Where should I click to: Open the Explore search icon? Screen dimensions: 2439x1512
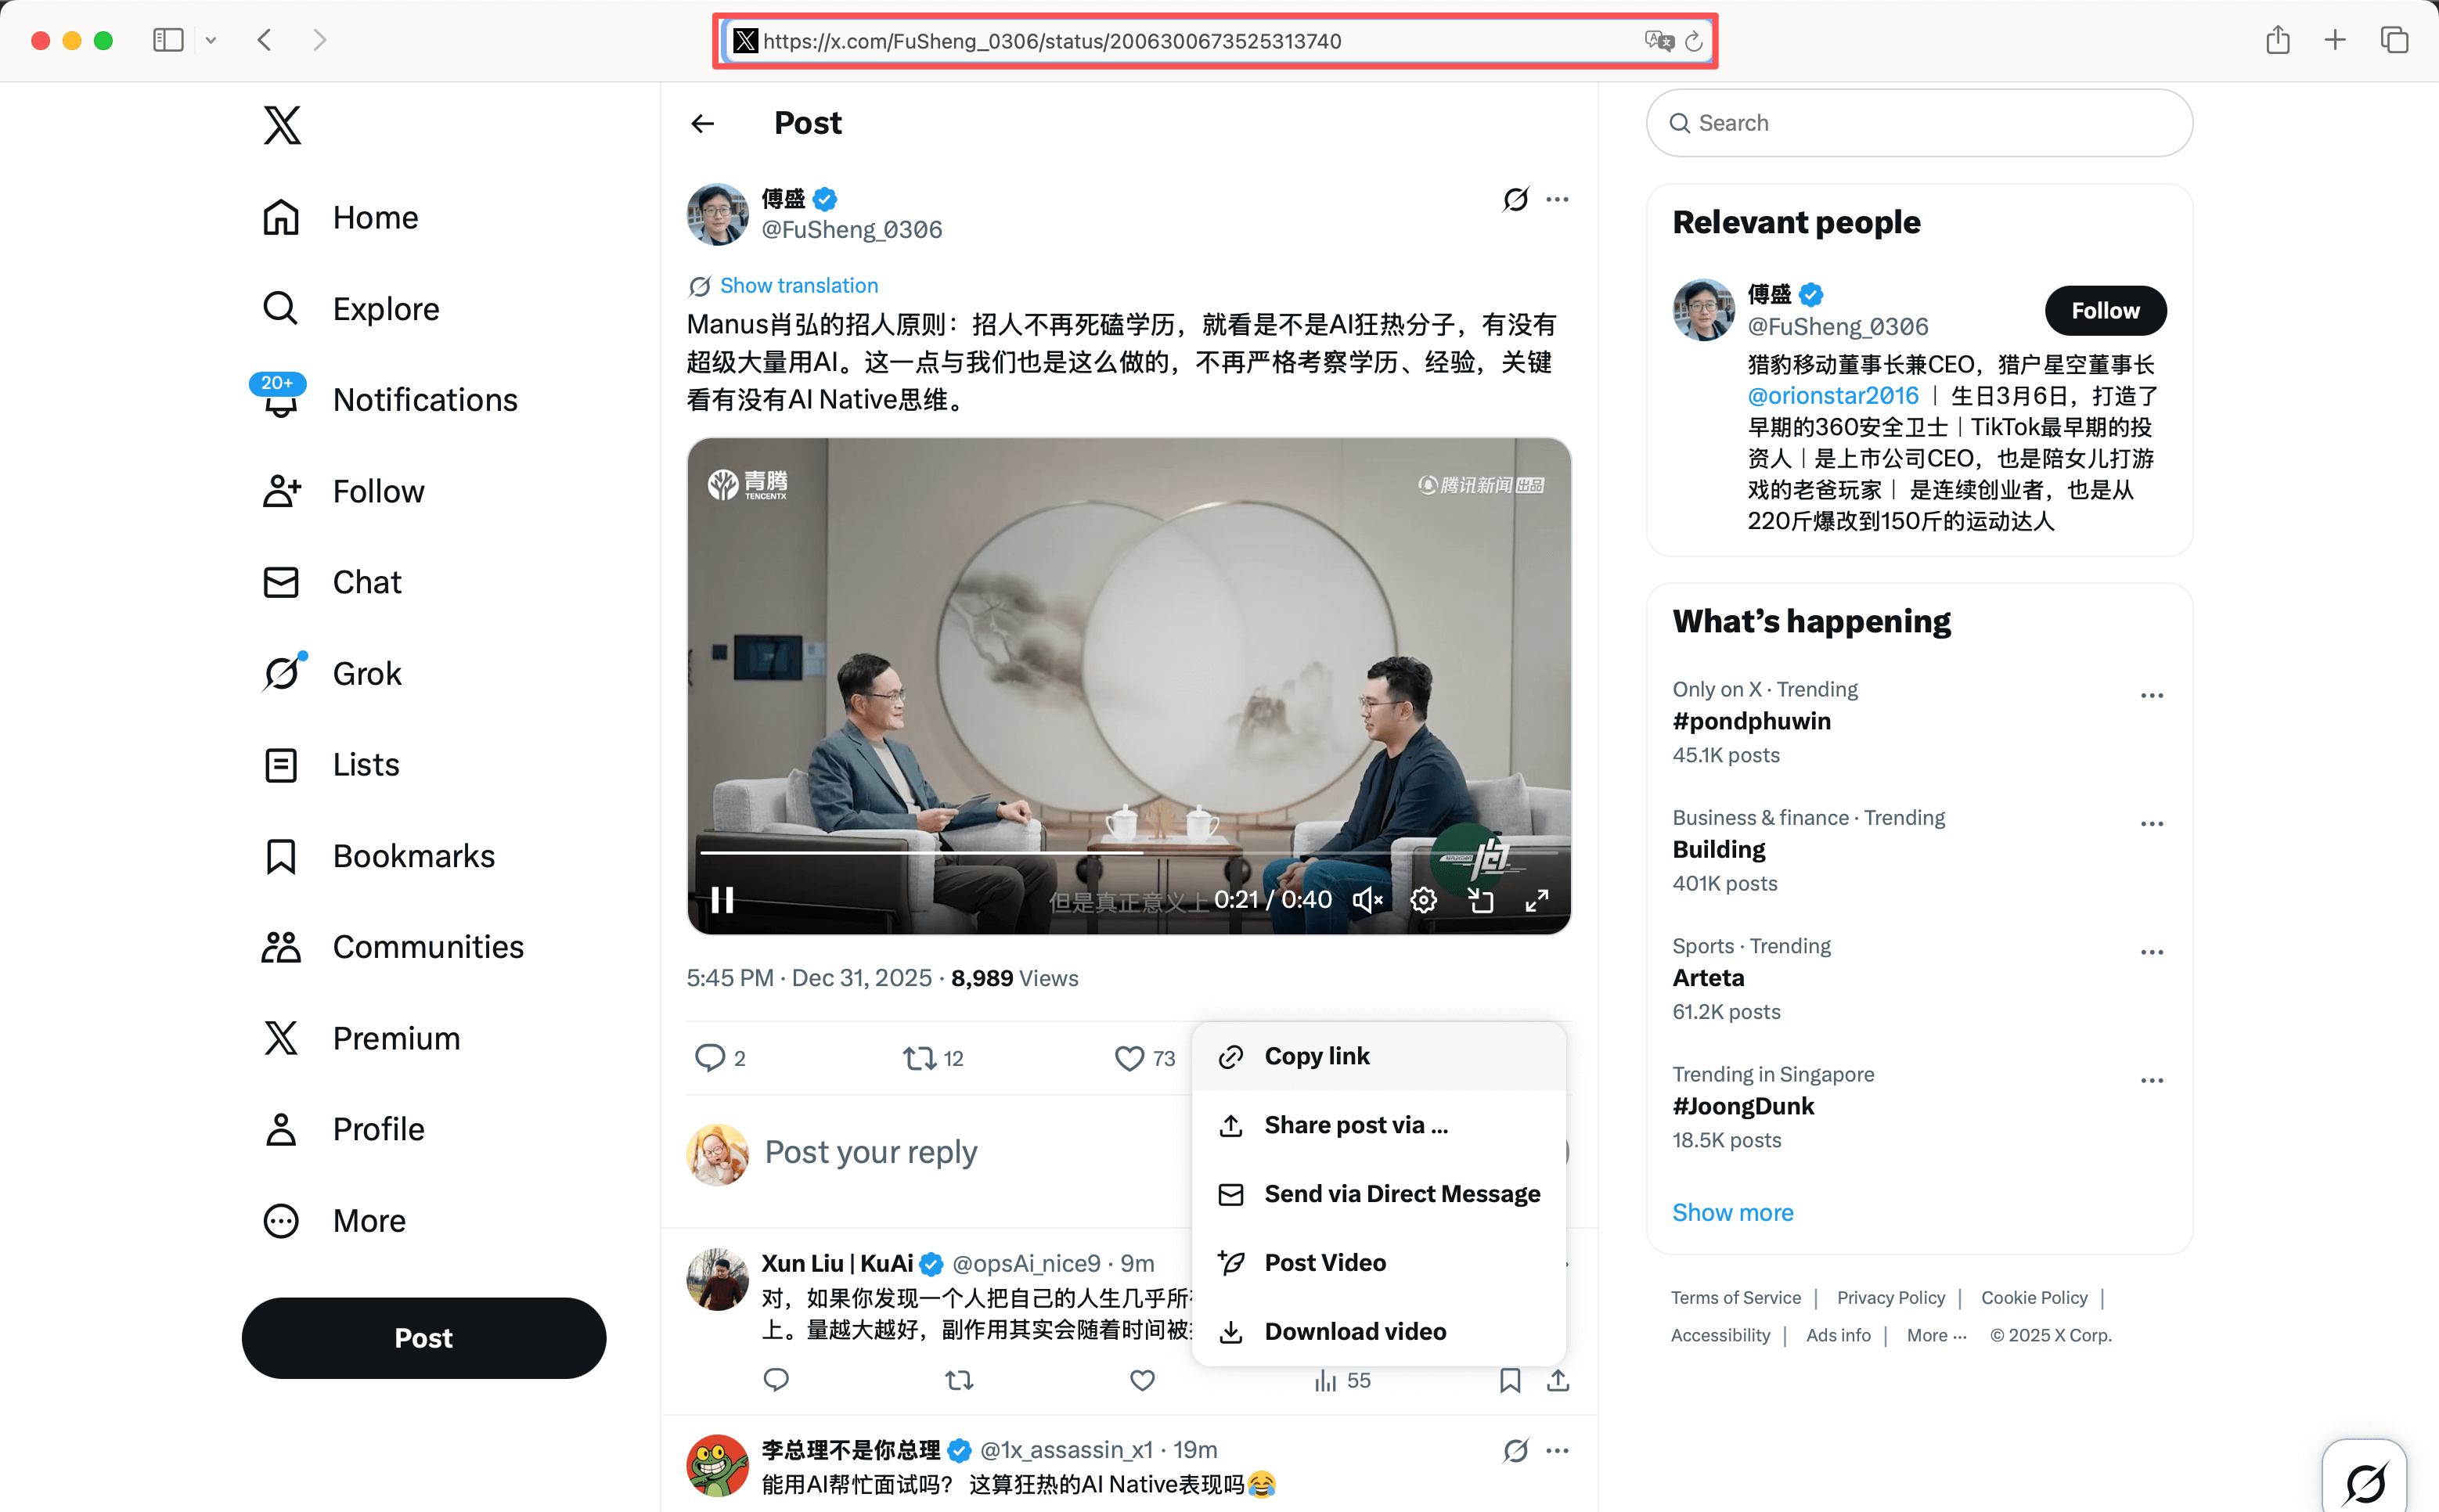click(281, 308)
